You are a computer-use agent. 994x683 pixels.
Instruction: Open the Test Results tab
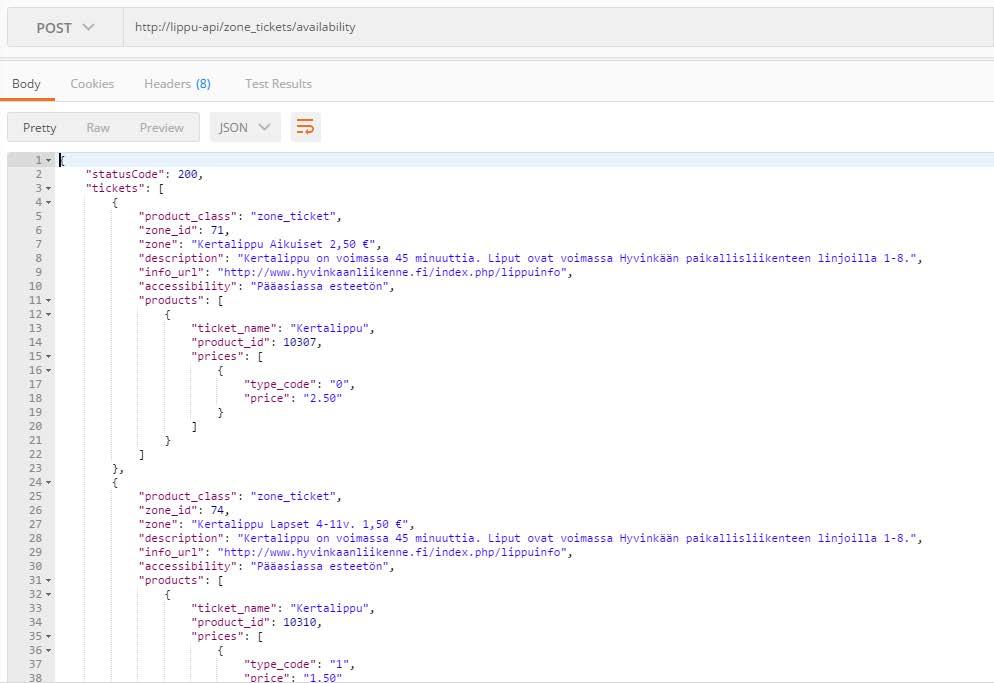[x=278, y=84]
